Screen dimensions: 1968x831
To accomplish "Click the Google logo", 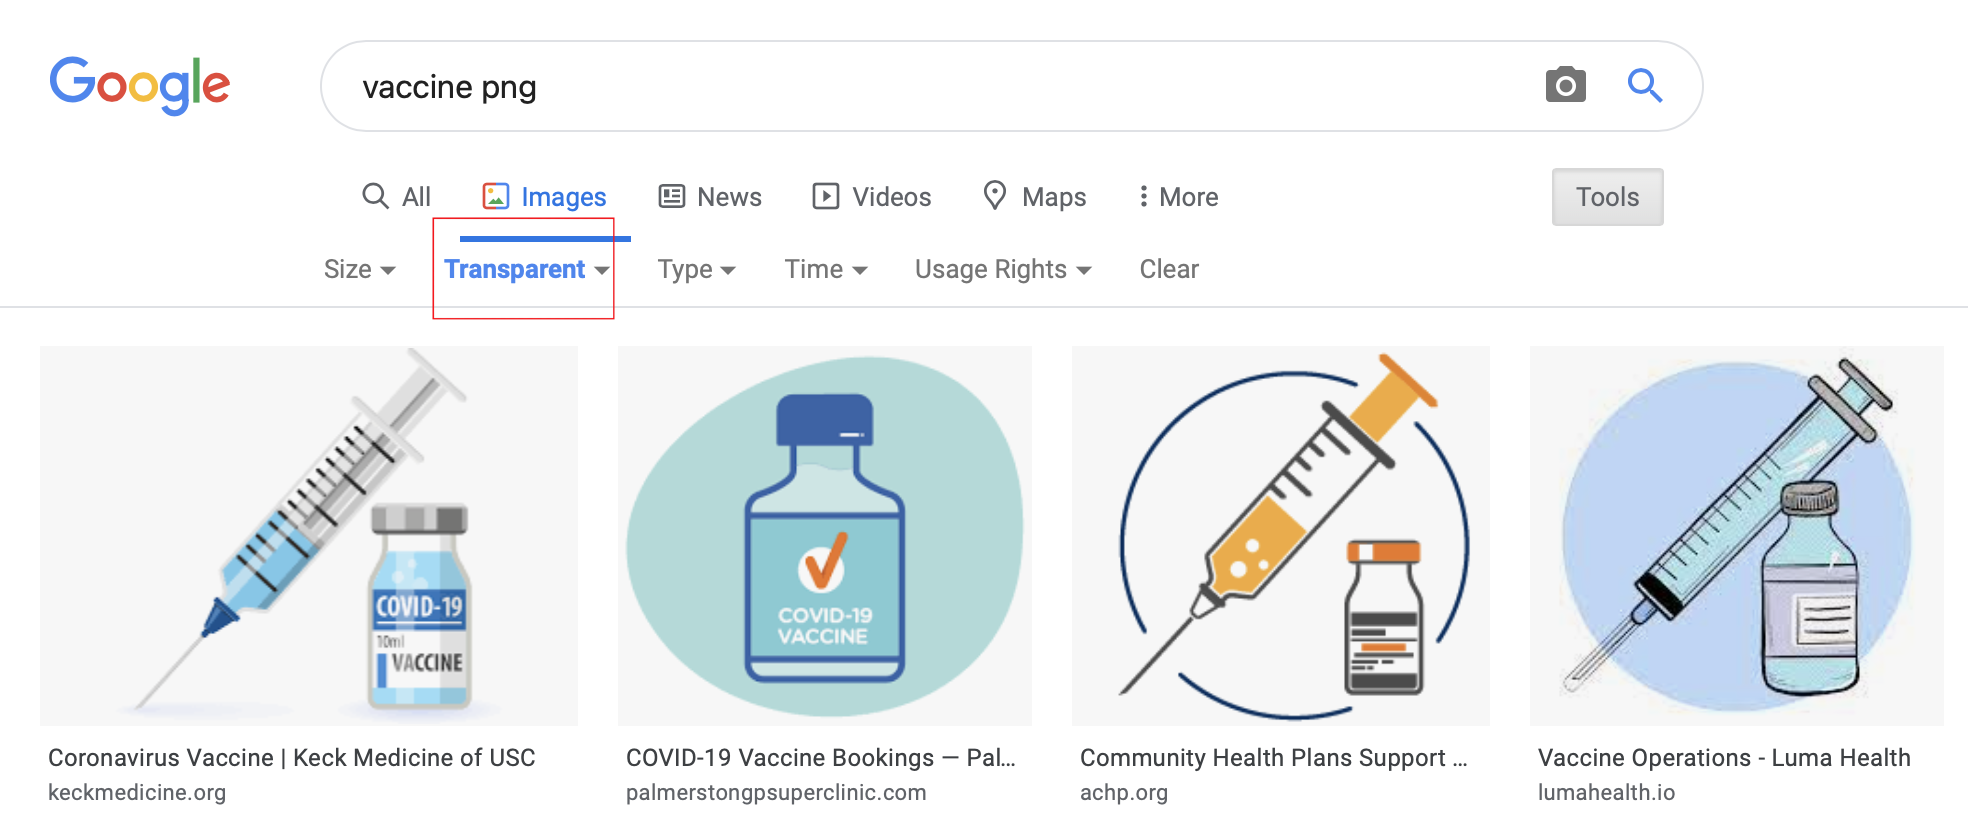I will tap(140, 85).
